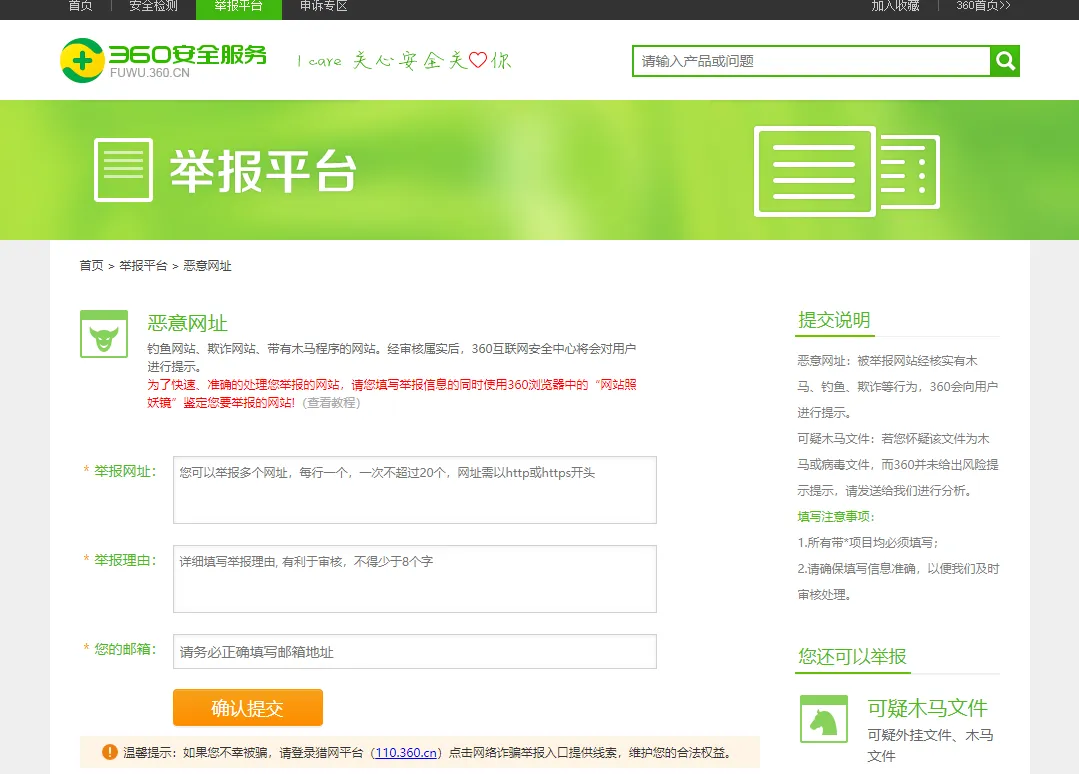This screenshot has height=774, width=1079.
Task: Click the 举报平台 breadcrumb link
Action: point(143,266)
